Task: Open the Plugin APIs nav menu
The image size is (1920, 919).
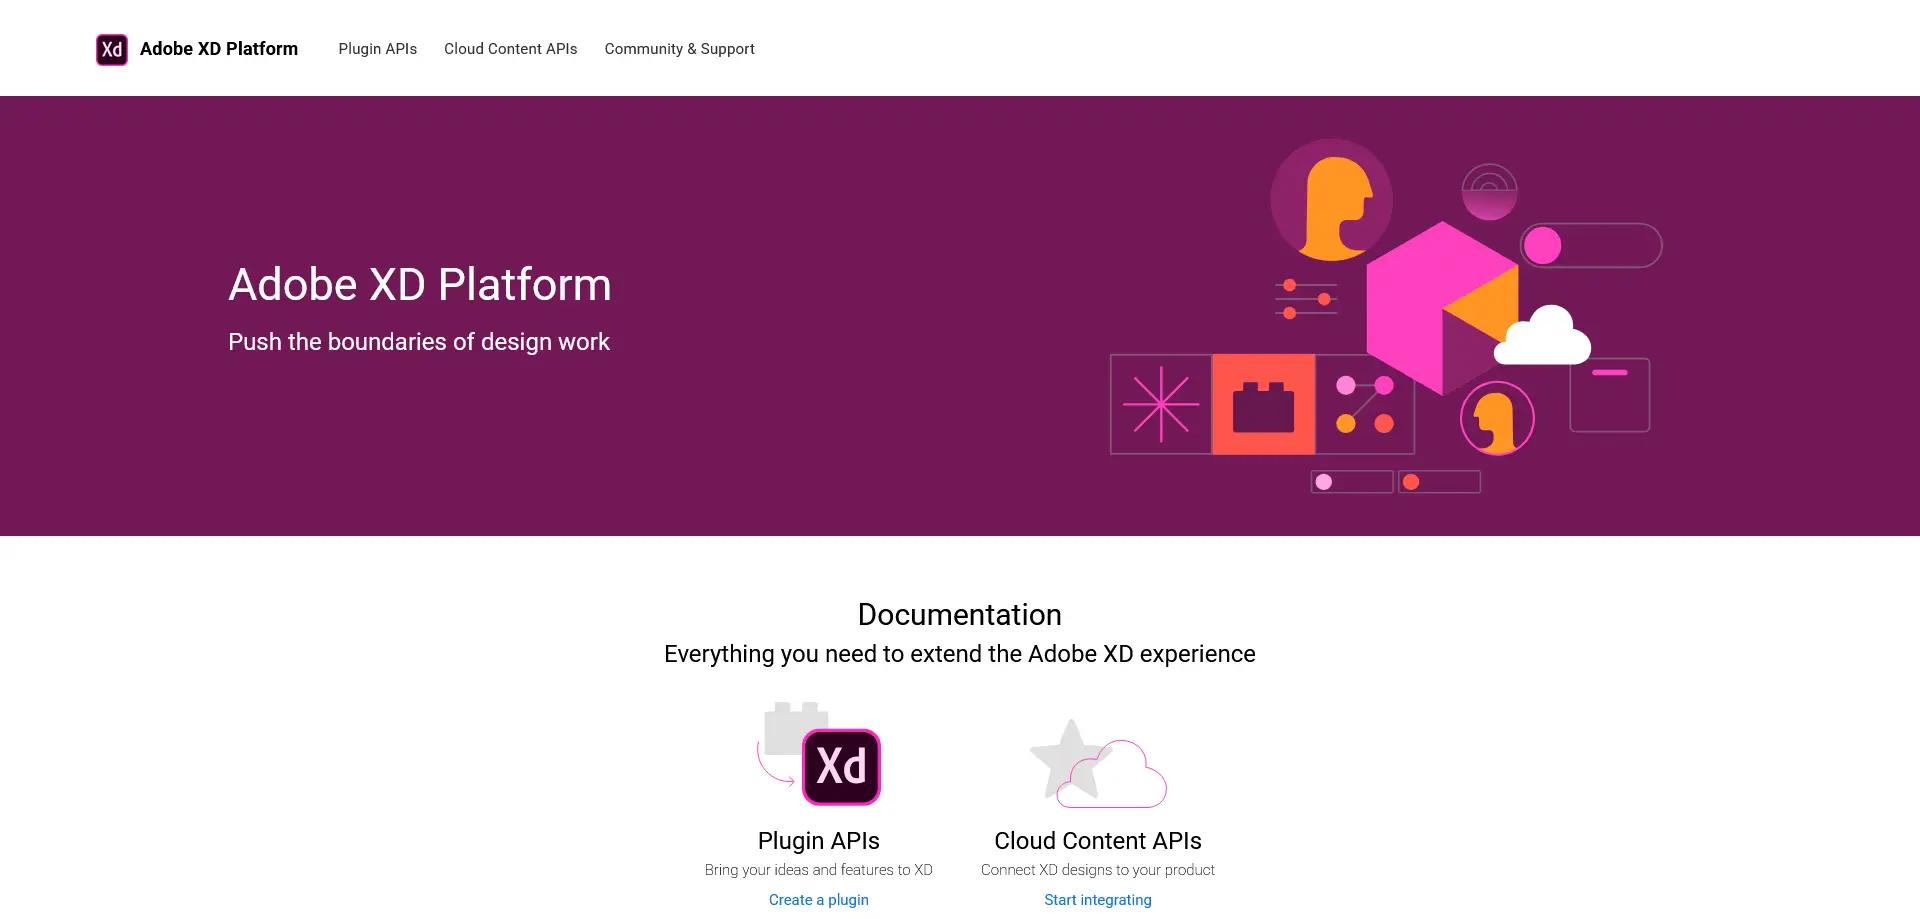Action: pos(377,49)
